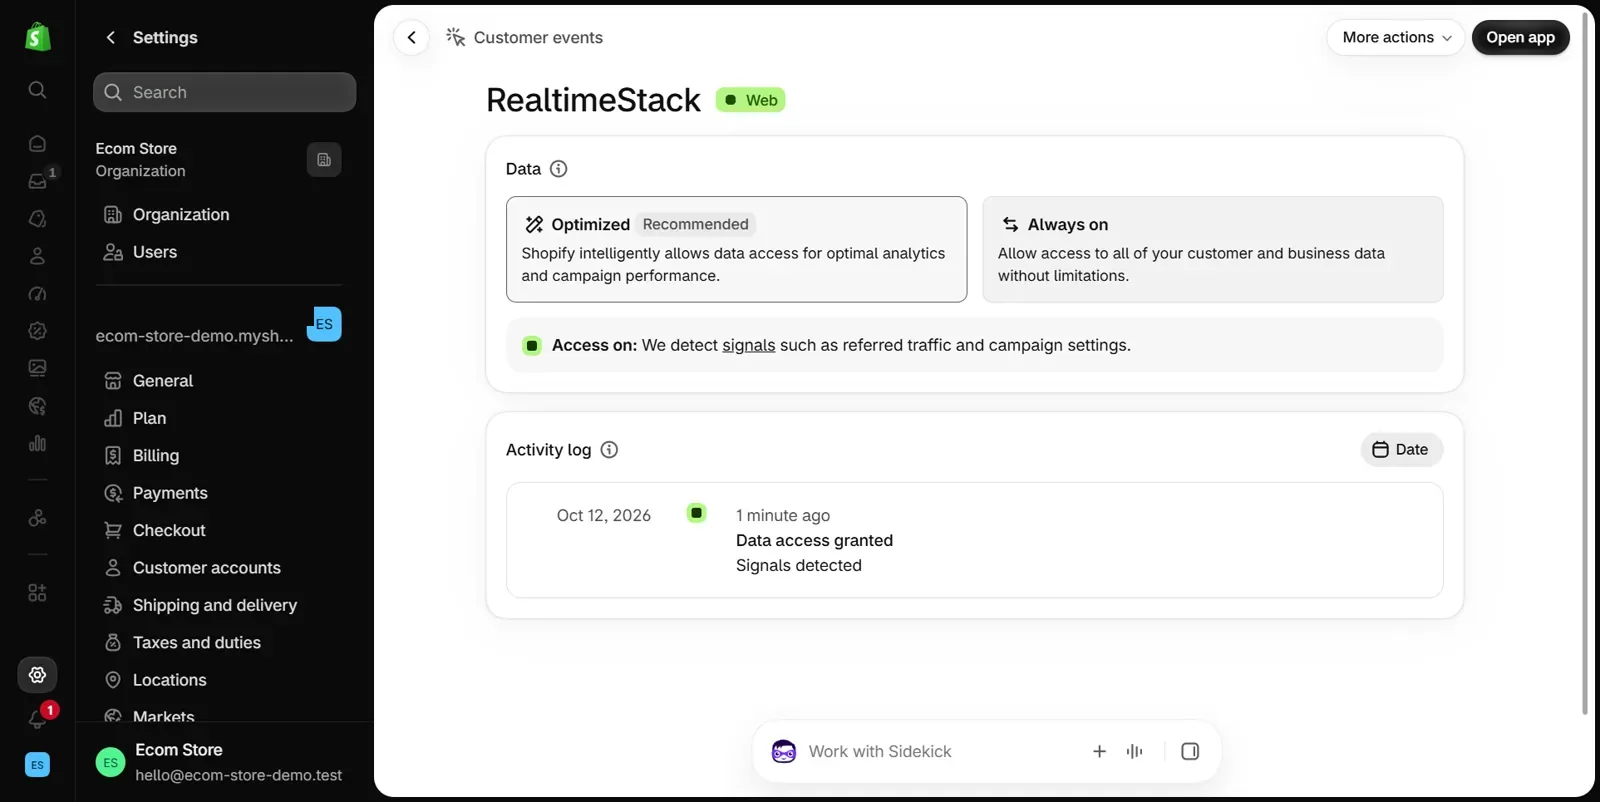This screenshot has width=1600, height=802.
Task: Click the store switcher icon beside Ecom Store
Action: tap(324, 160)
